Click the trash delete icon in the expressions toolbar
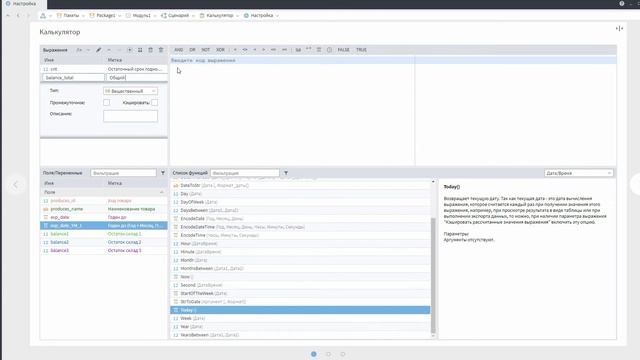The height and width of the screenshot is (360, 640). pos(150,50)
